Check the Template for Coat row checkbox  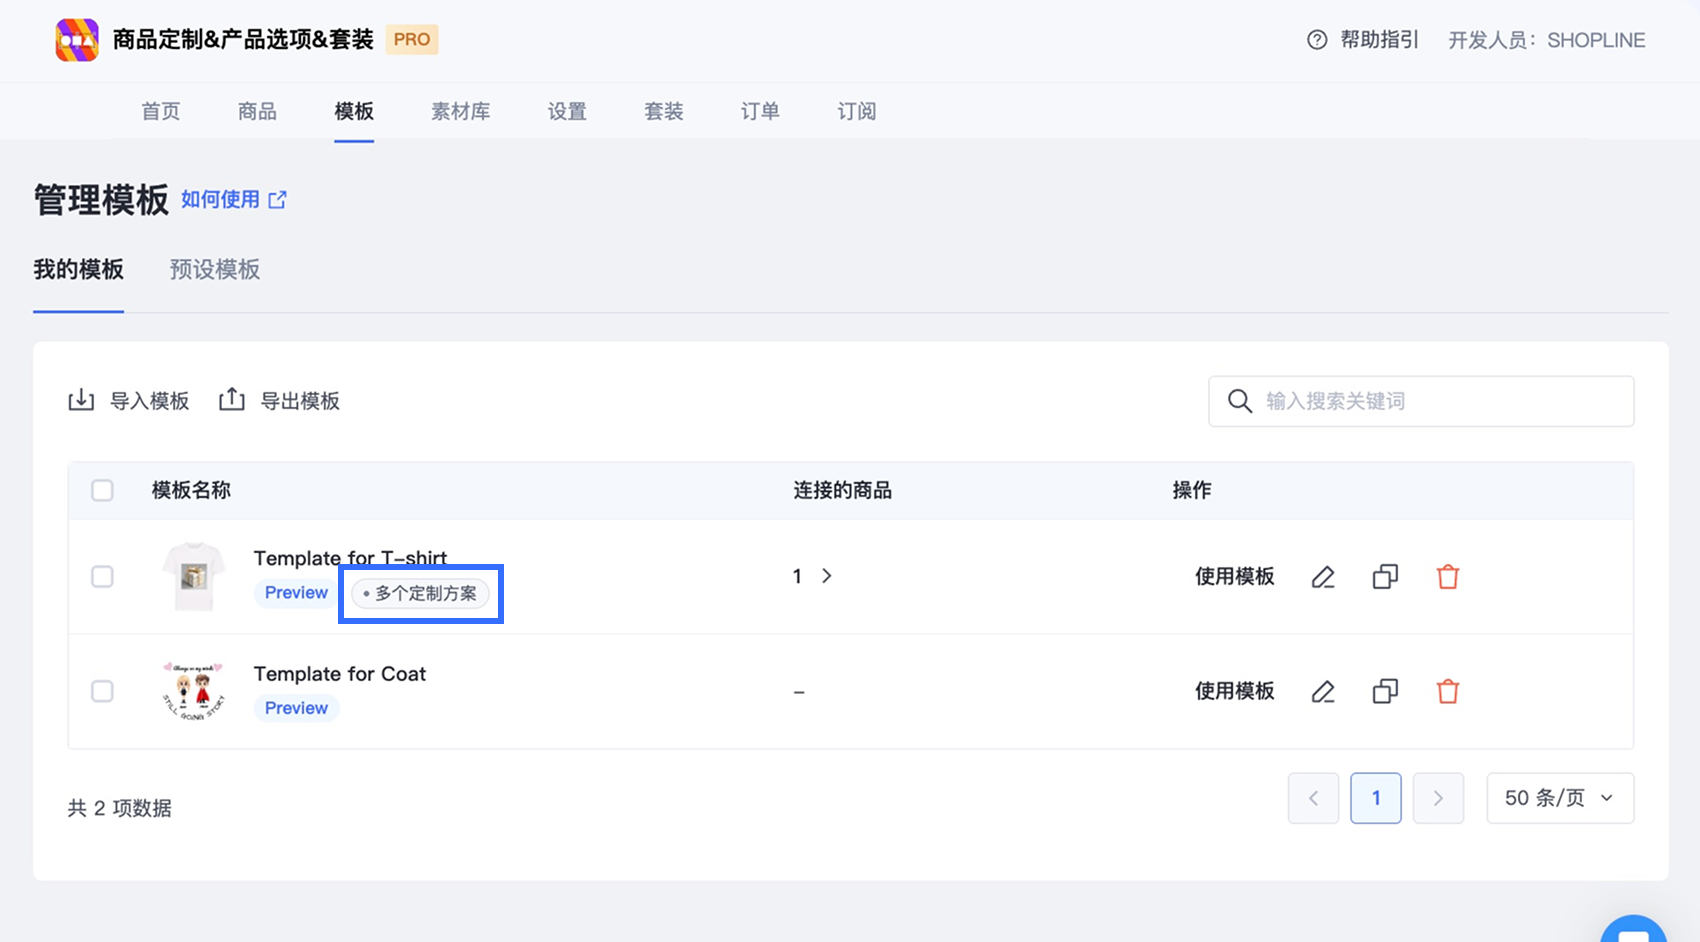pyautogui.click(x=102, y=691)
